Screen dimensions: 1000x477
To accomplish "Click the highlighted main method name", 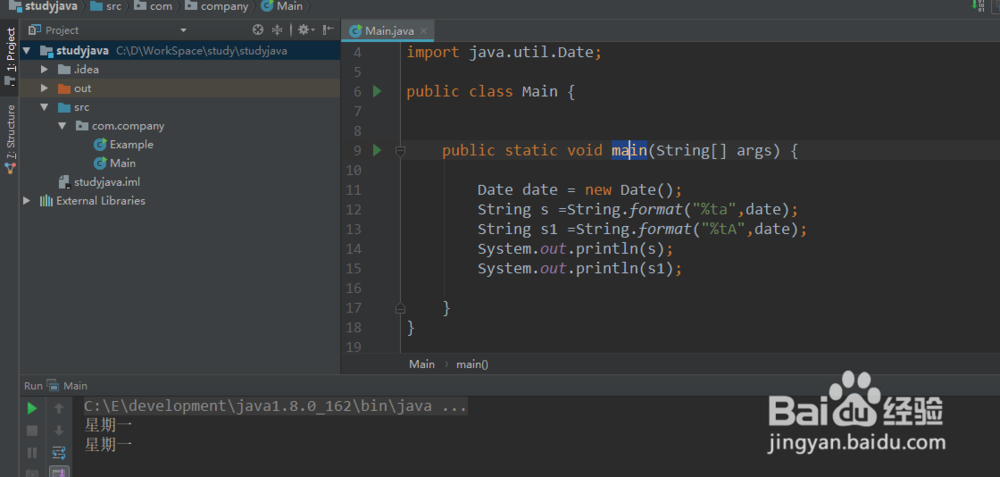I will pyautogui.click(x=629, y=150).
